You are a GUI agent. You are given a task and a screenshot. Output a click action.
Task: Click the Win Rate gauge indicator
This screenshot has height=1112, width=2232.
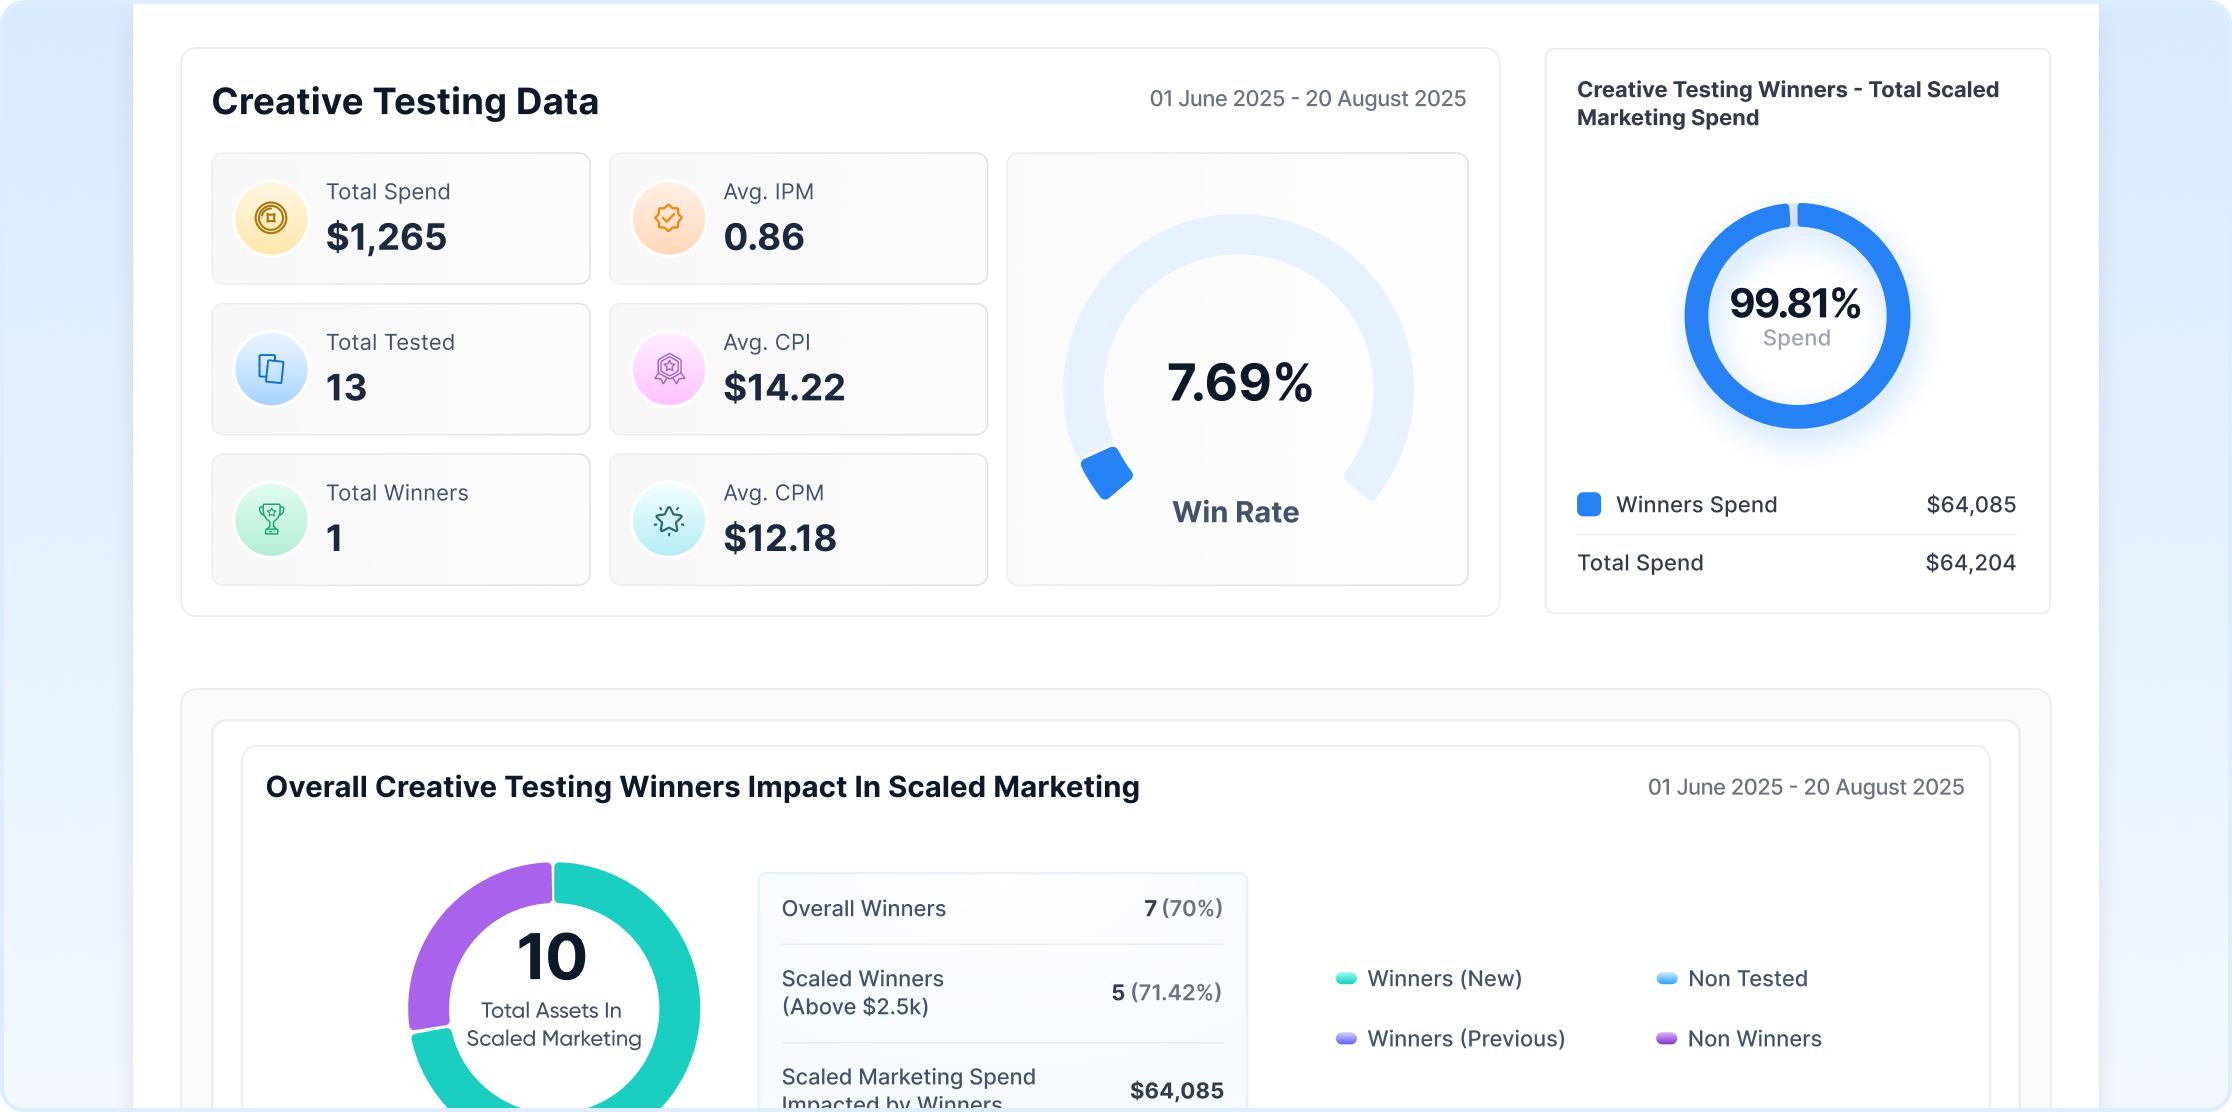coord(1104,472)
